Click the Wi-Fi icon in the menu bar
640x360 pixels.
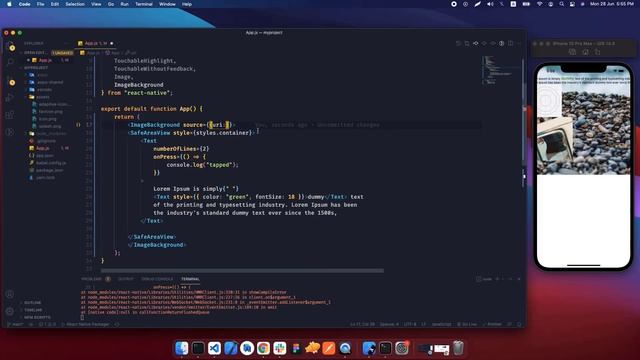coord(540,4)
